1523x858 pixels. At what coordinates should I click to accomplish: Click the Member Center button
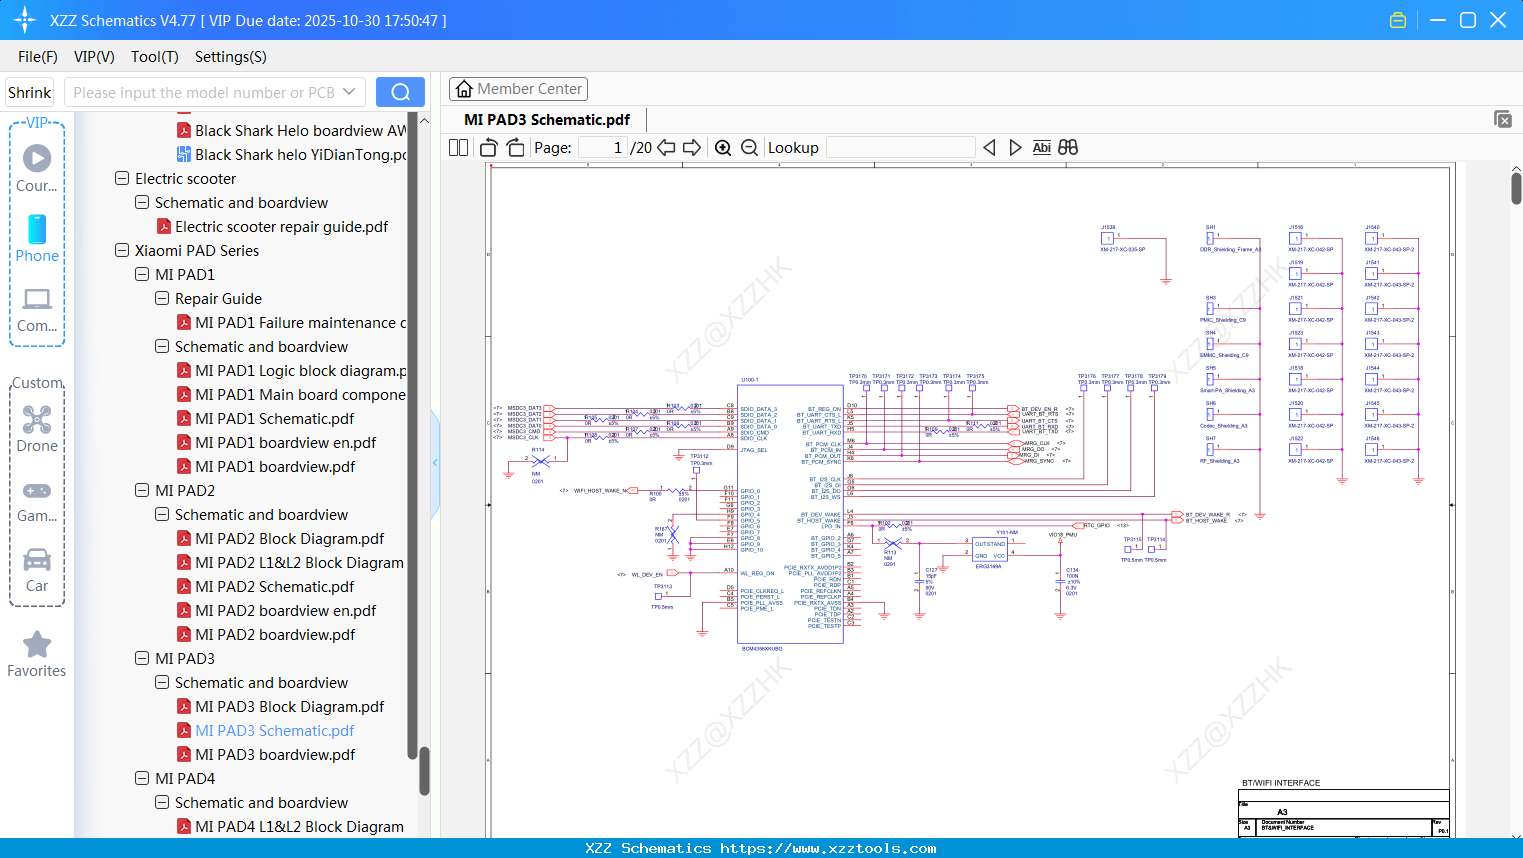point(518,89)
